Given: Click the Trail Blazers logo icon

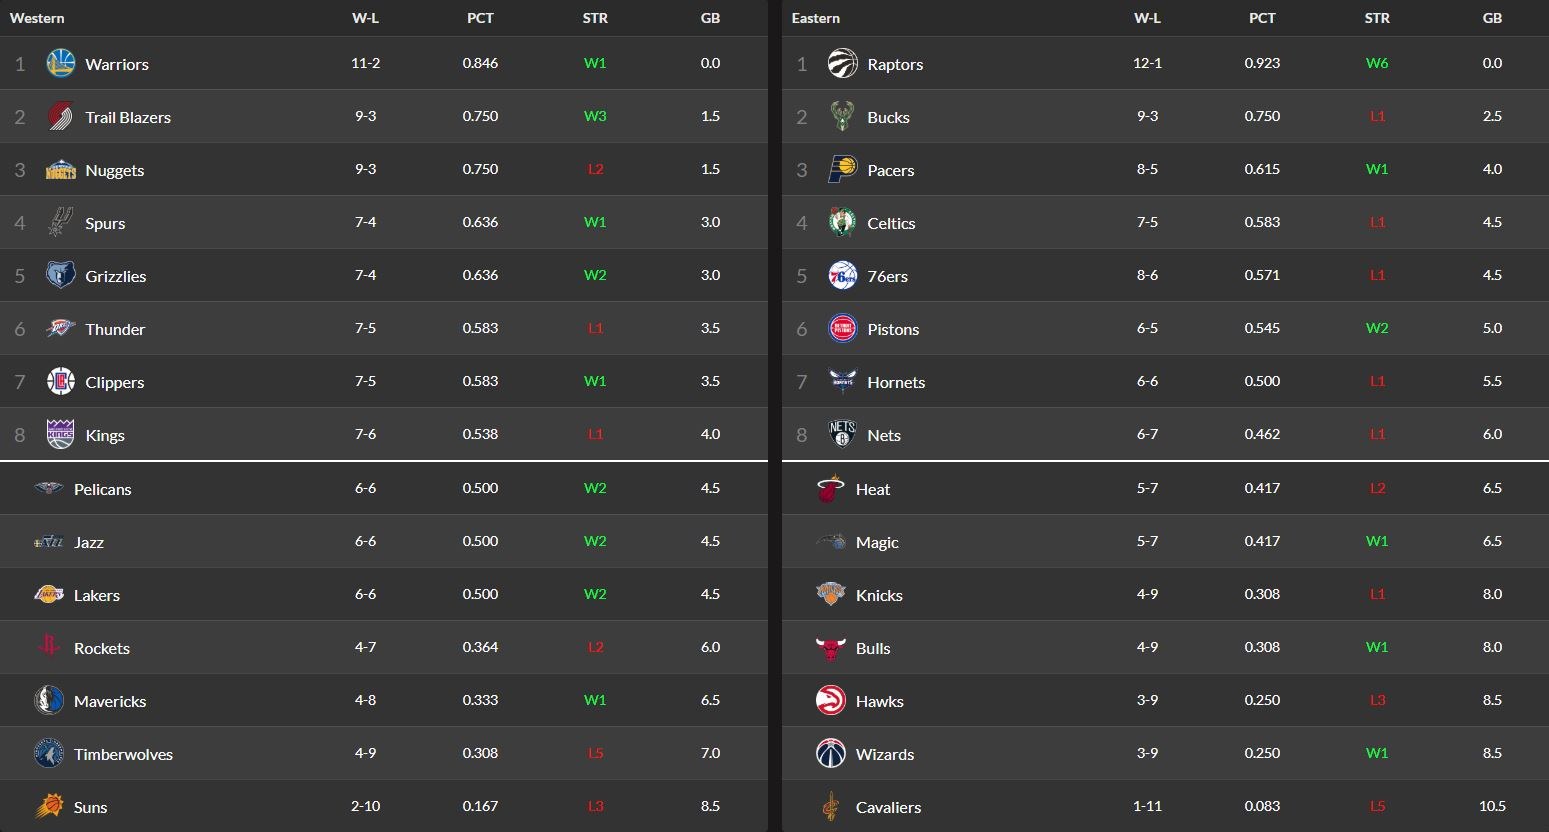Looking at the screenshot, I should (61, 117).
